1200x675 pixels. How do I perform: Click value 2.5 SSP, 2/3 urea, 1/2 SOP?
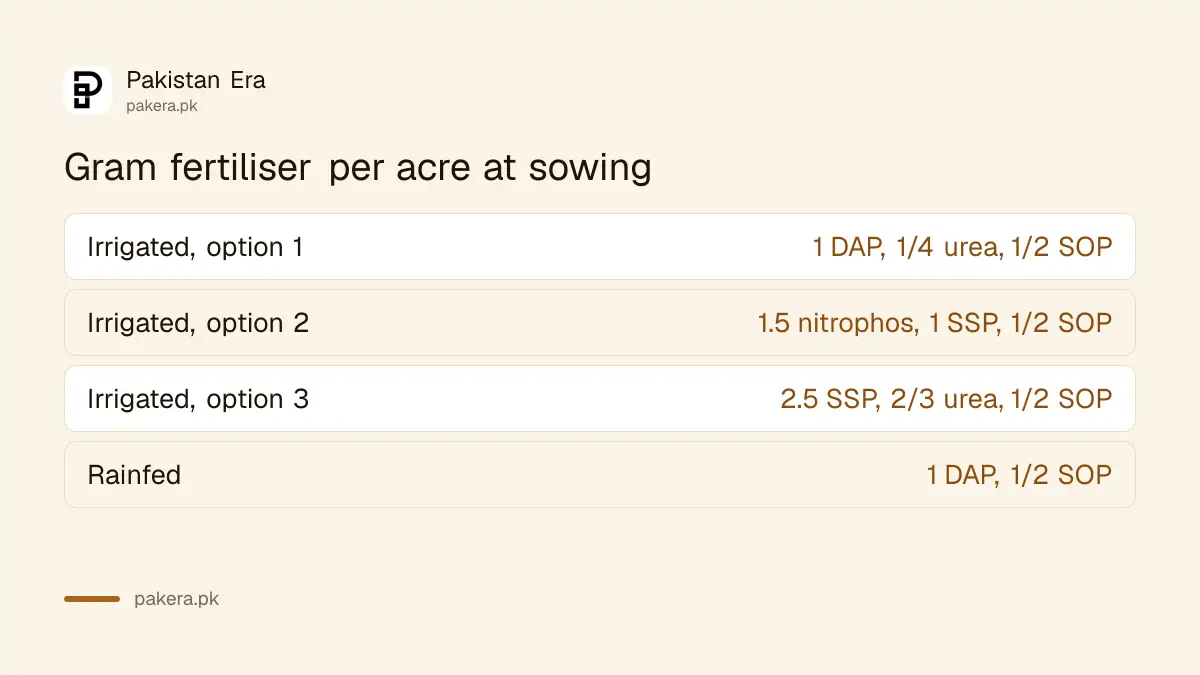(946, 399)
